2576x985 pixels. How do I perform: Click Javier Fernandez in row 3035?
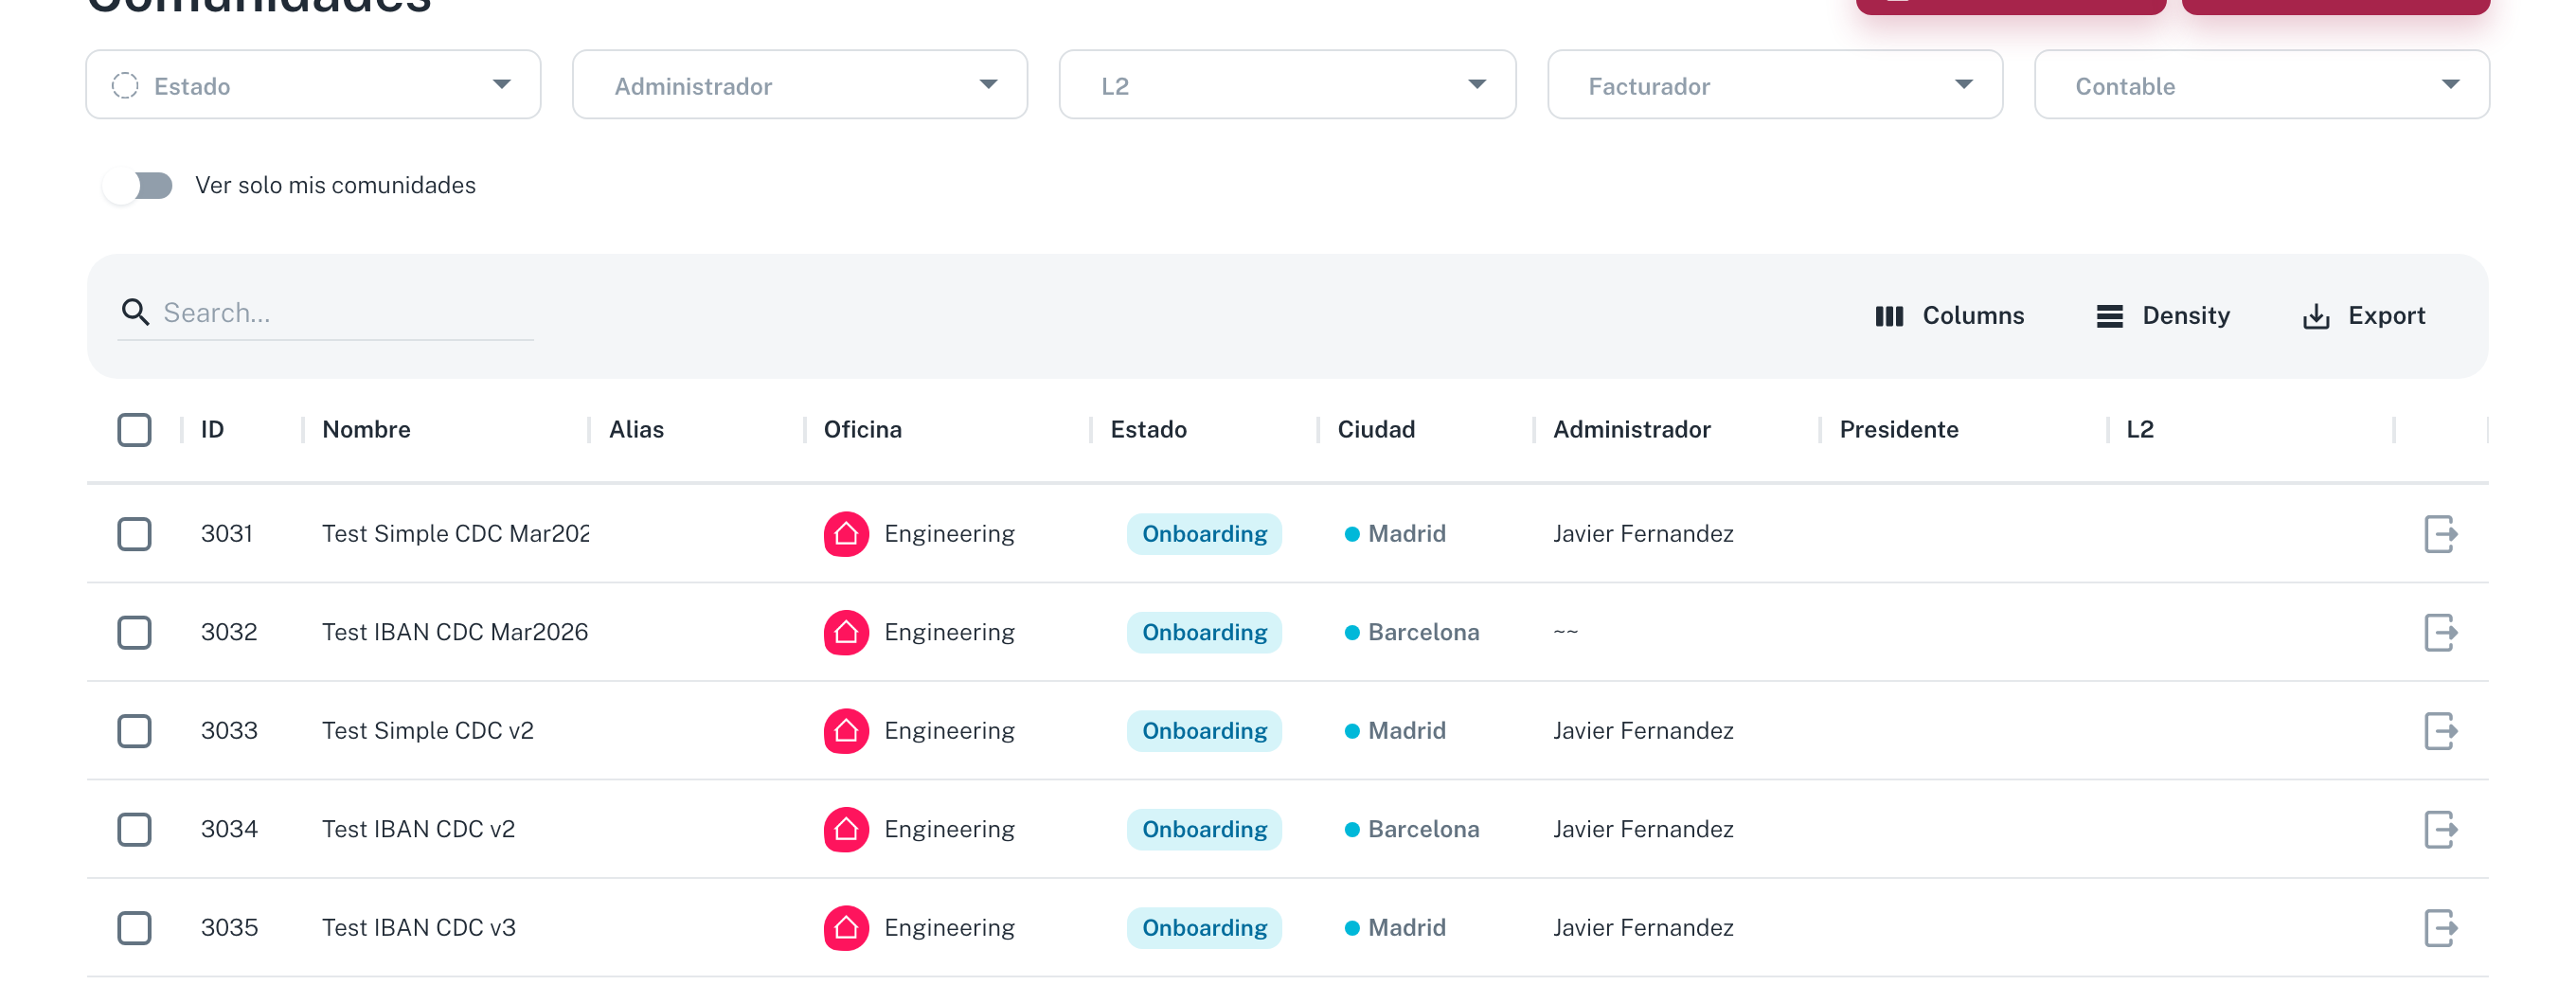1643,928
